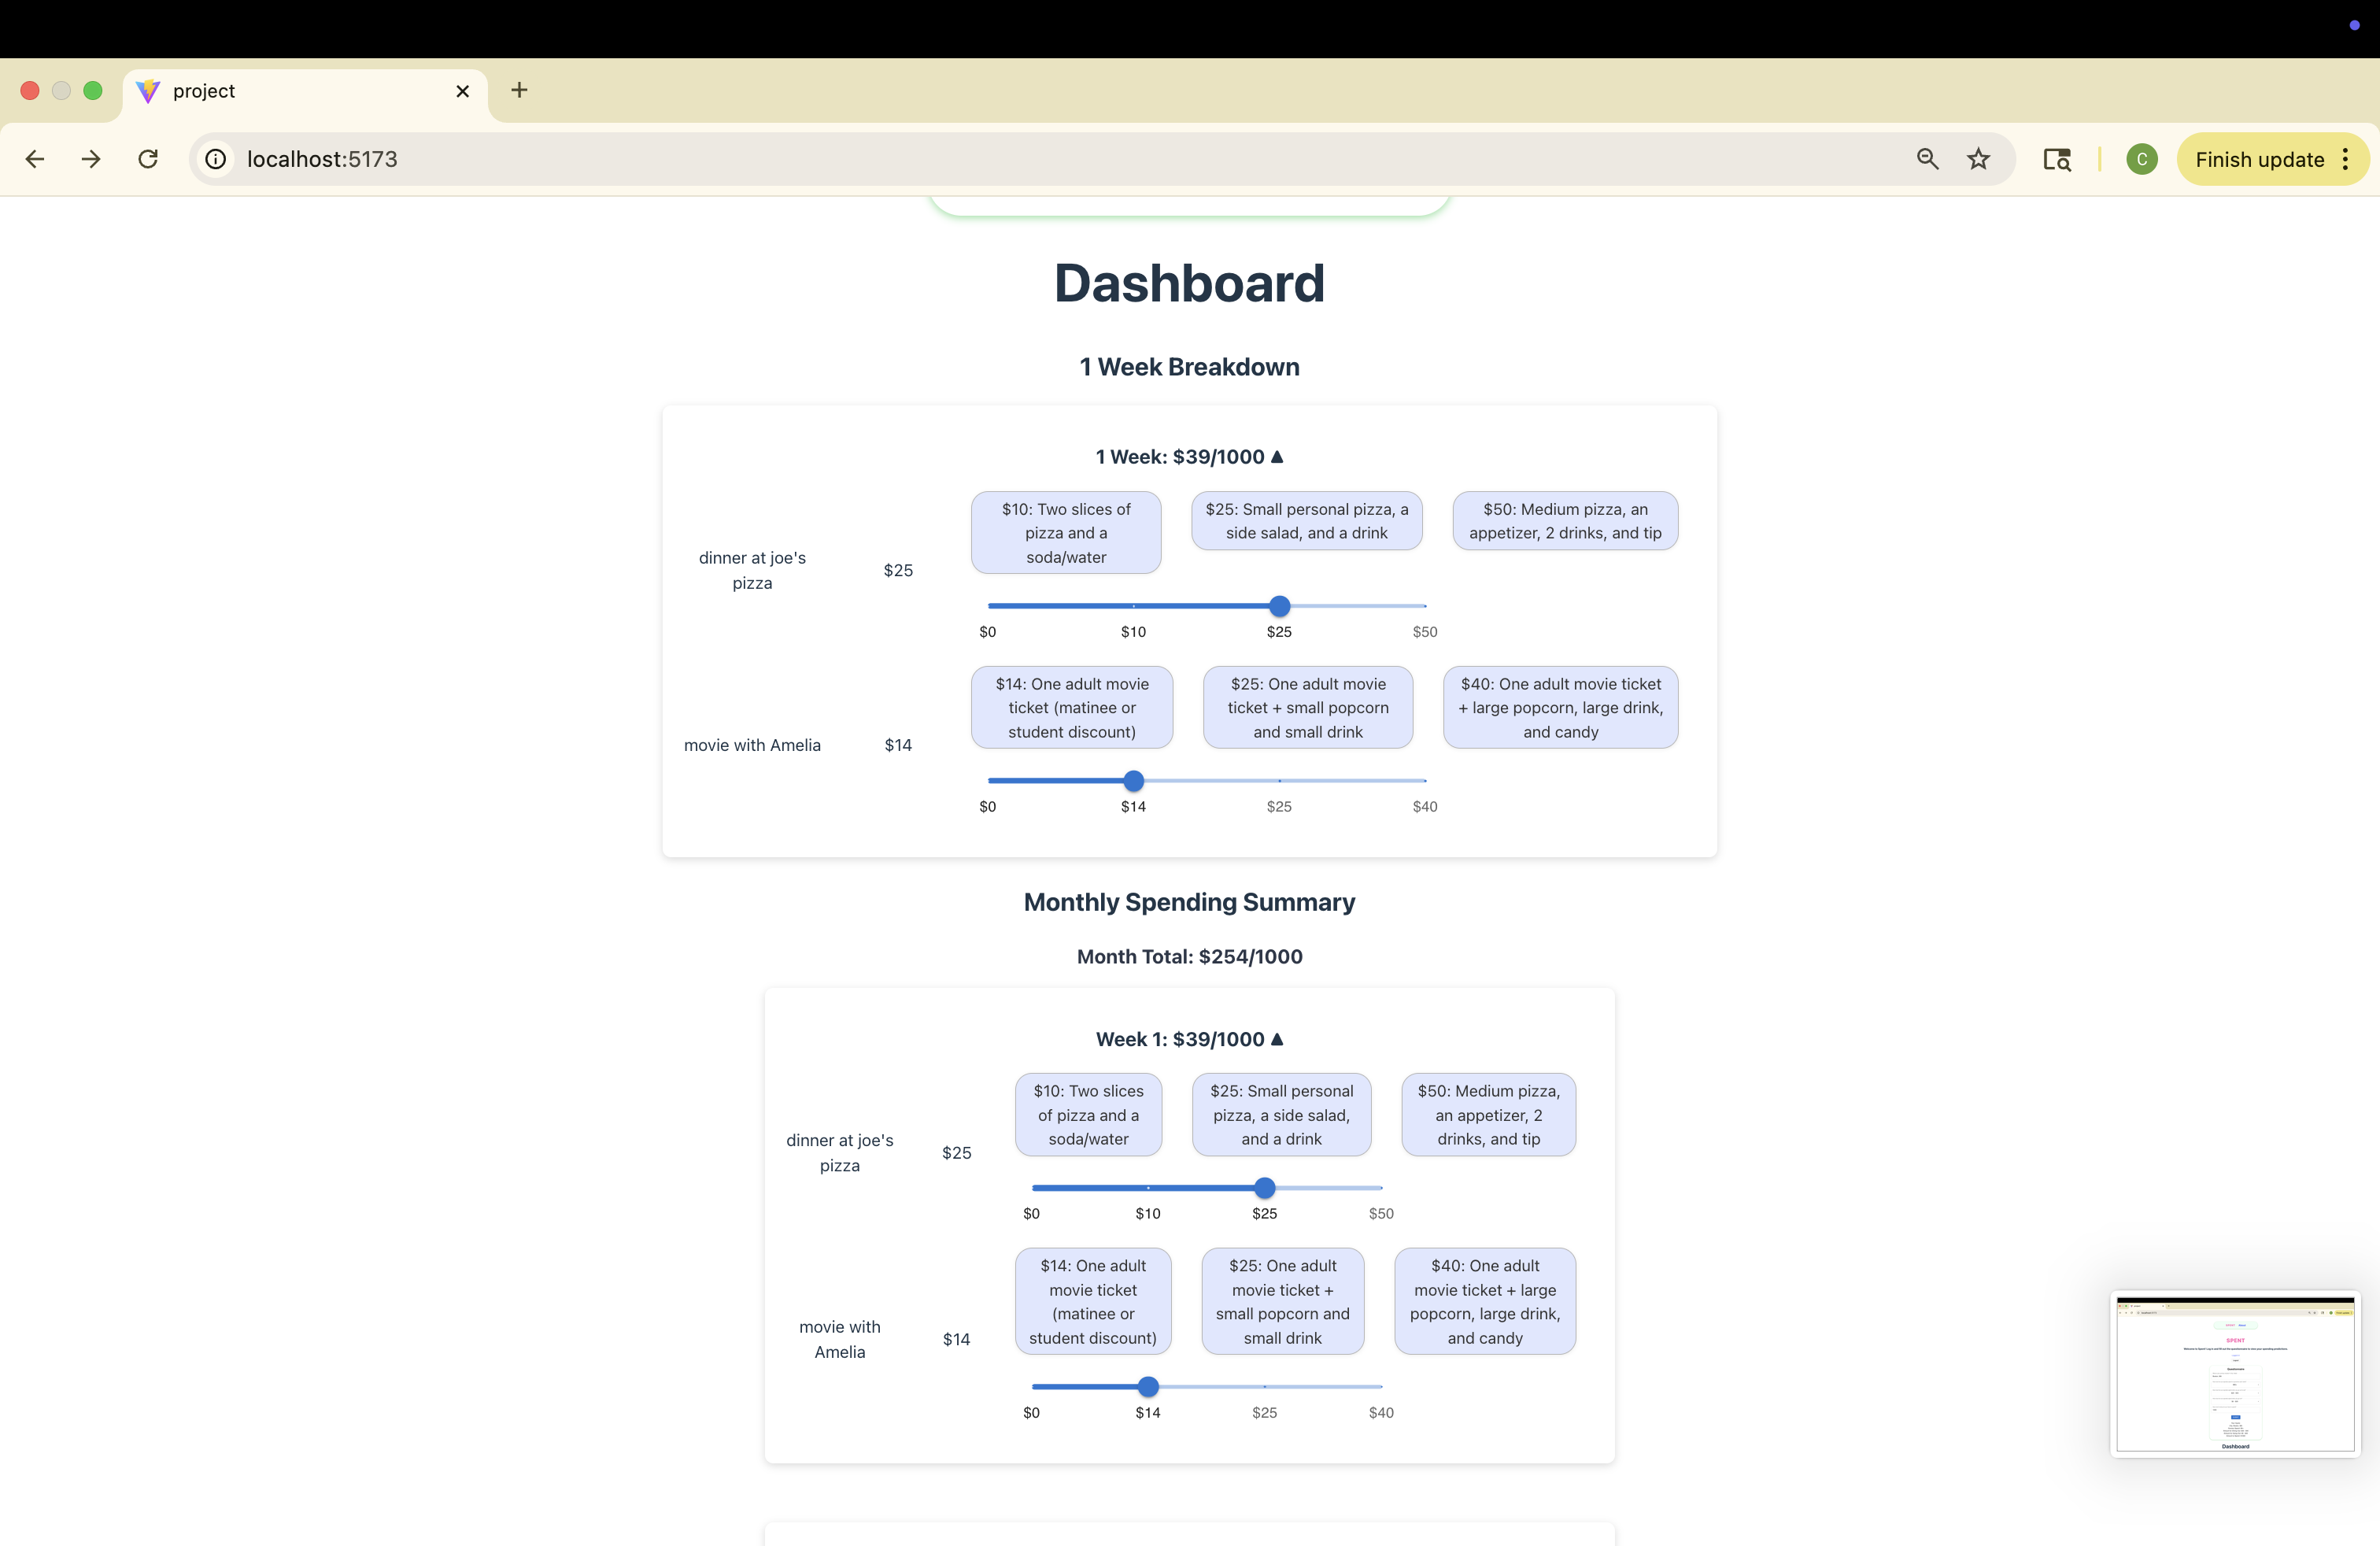2380x1546 pixels.
Task: Open Chrome three-dot menu
Action: pos(2346,159)
